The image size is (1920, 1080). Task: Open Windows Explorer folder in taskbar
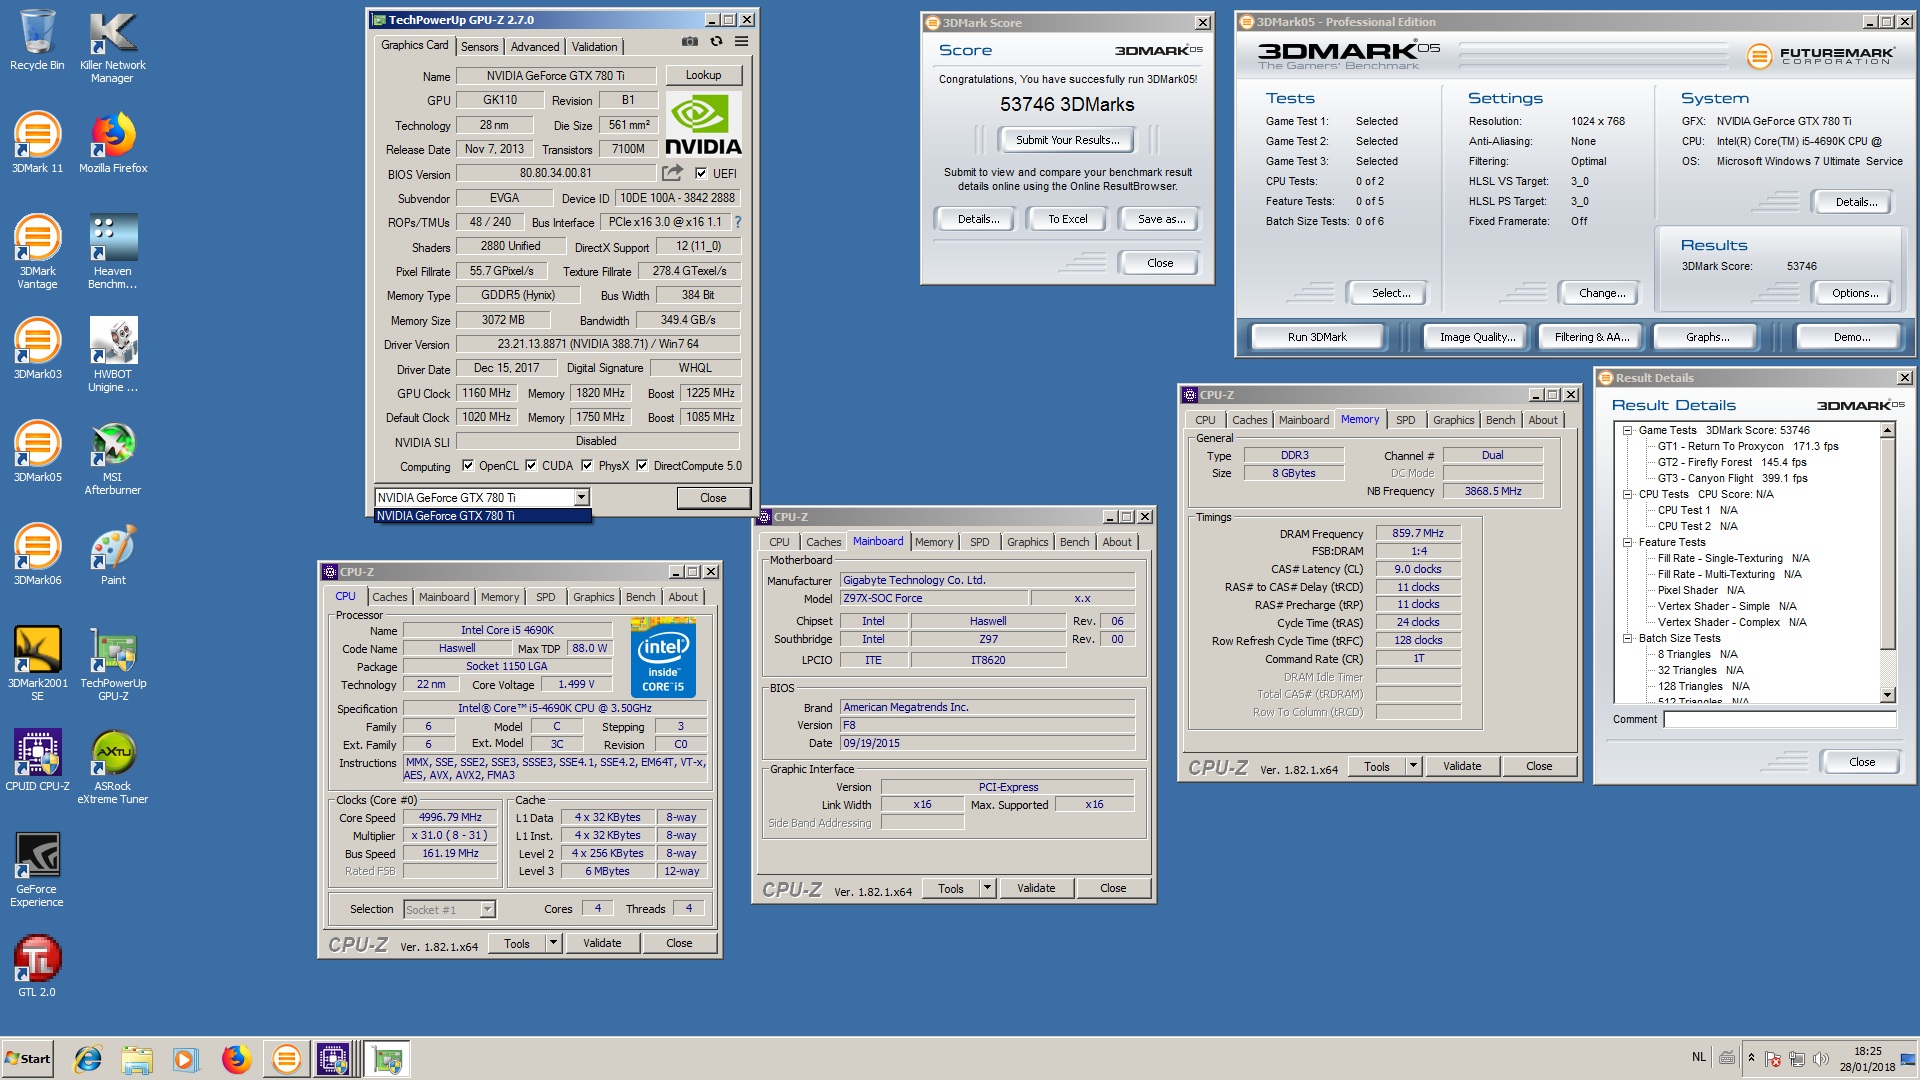pos(137,1059)
